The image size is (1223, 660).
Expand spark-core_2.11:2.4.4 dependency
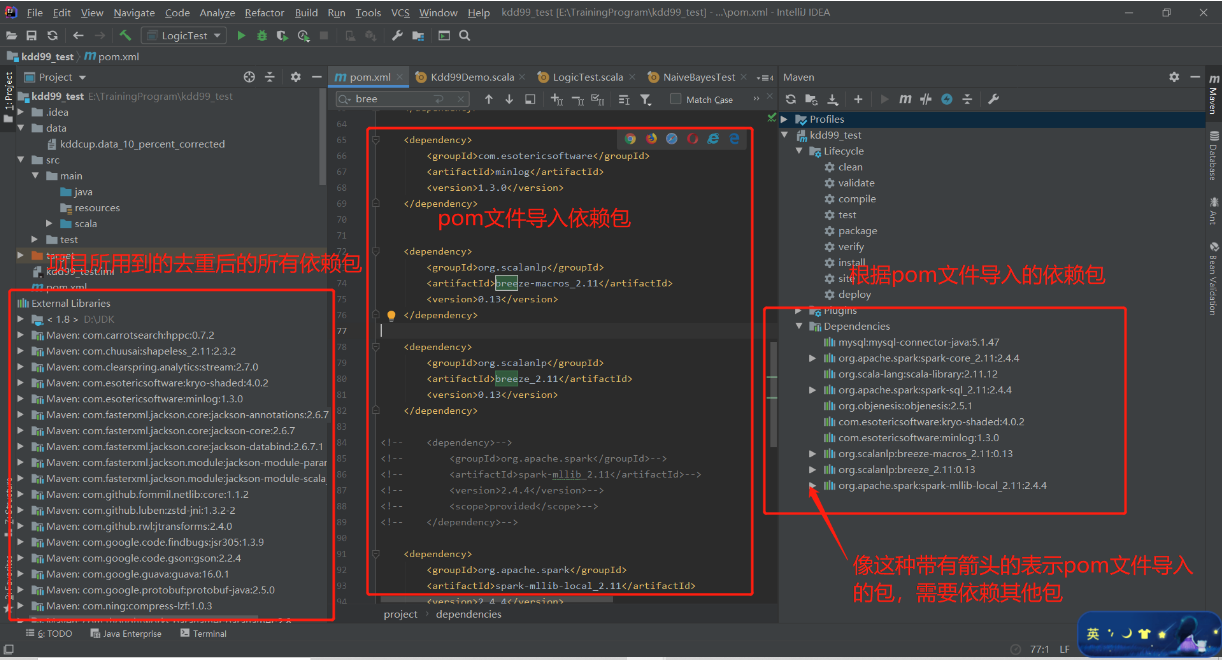click(x=813, y=358)
